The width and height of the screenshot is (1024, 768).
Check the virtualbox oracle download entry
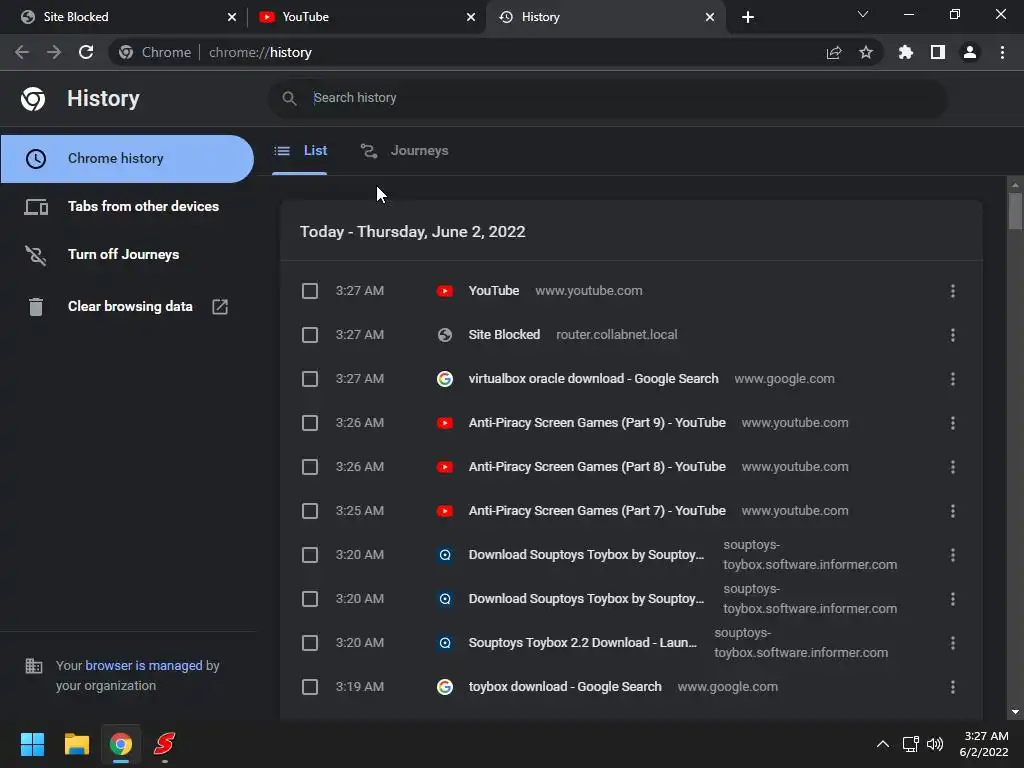coord(310,379)
